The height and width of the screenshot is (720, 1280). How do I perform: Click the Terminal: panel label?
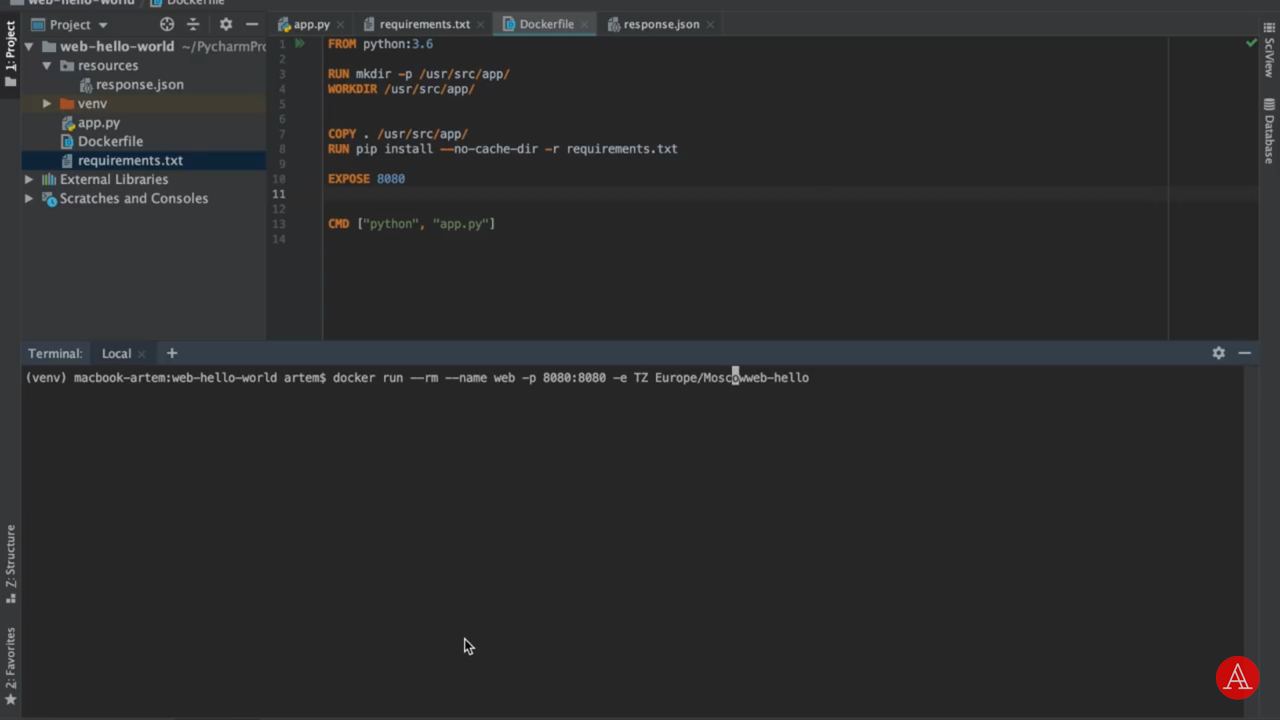click(55, 353)
